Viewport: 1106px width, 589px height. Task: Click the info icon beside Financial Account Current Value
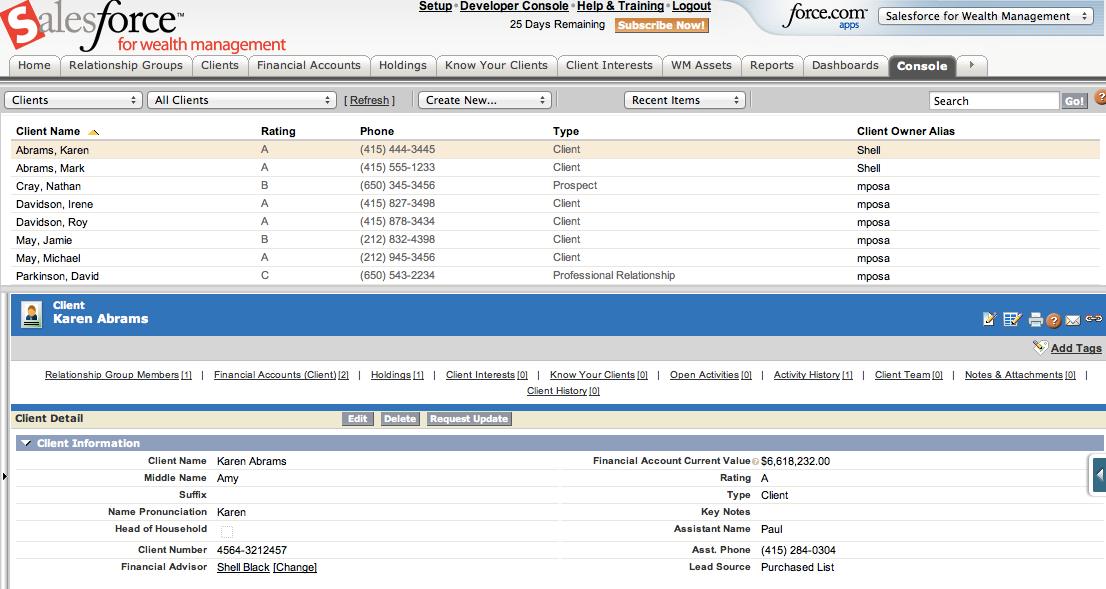coord(755,462)
